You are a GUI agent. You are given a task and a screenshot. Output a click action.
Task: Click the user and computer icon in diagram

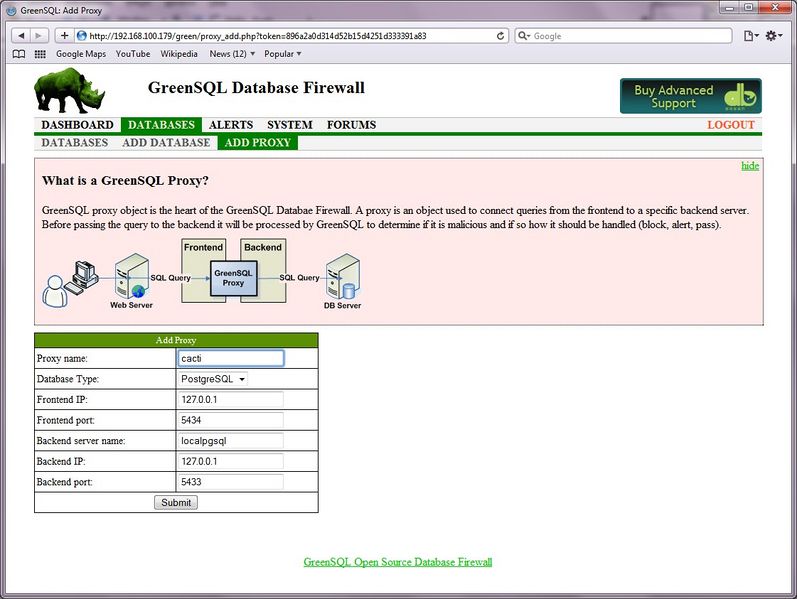pyautogui.click(x=70, y=284)
